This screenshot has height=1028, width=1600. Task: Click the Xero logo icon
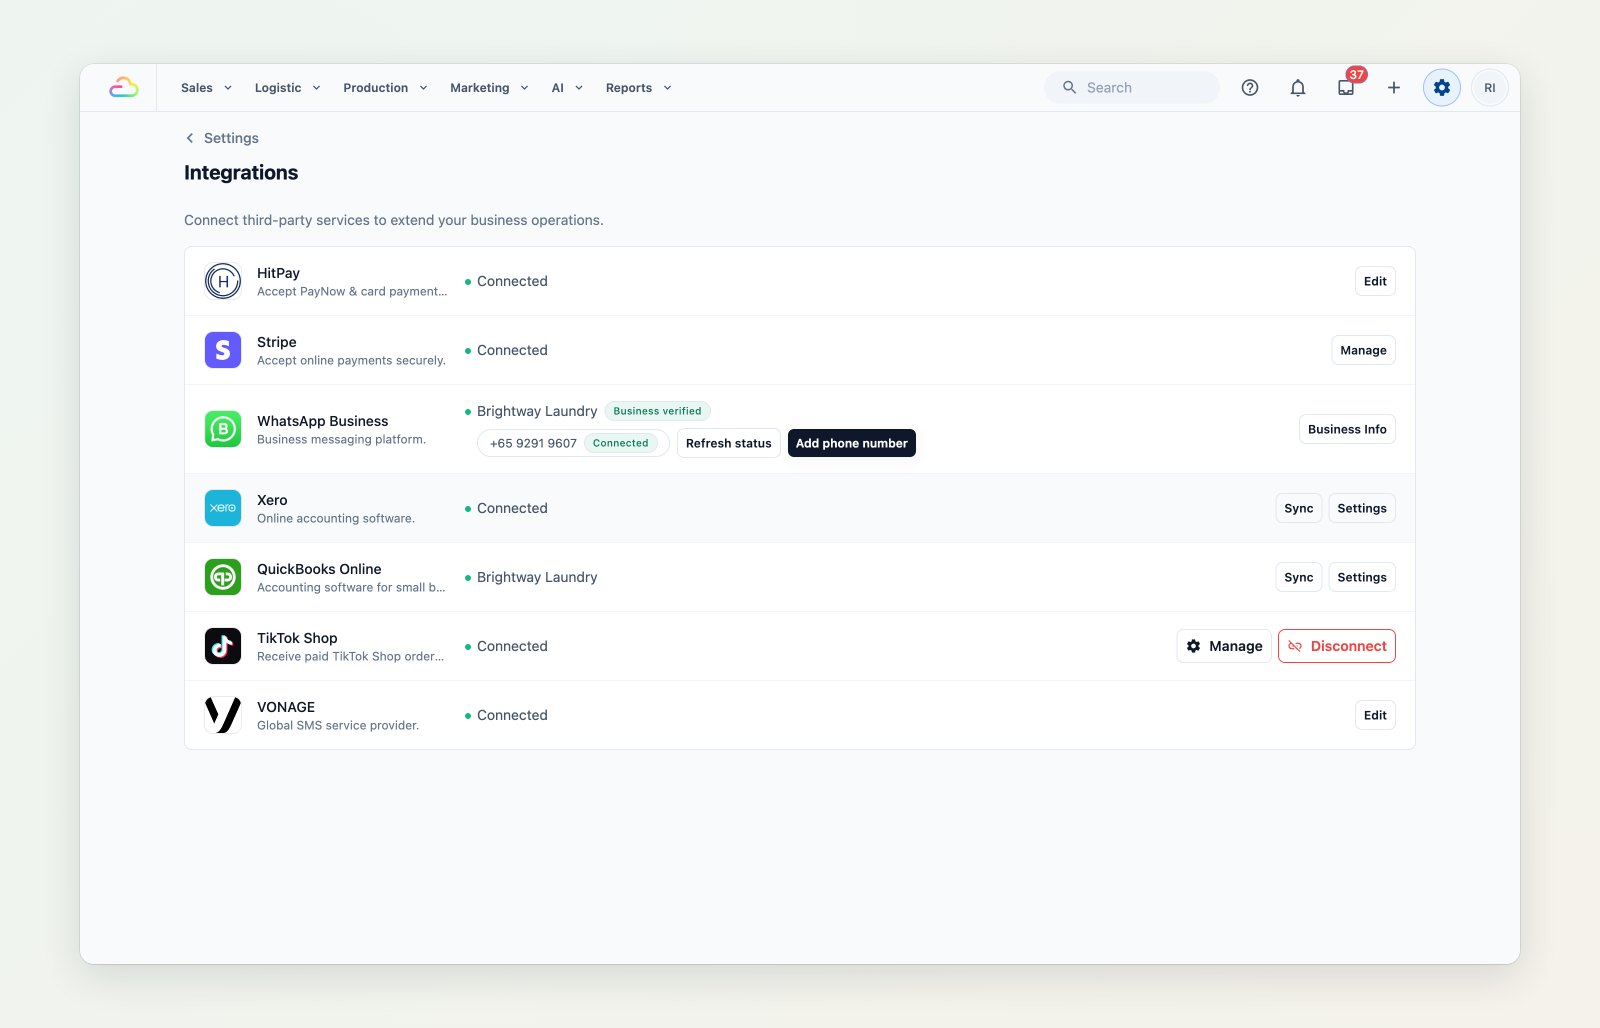(x=223, y=508)
